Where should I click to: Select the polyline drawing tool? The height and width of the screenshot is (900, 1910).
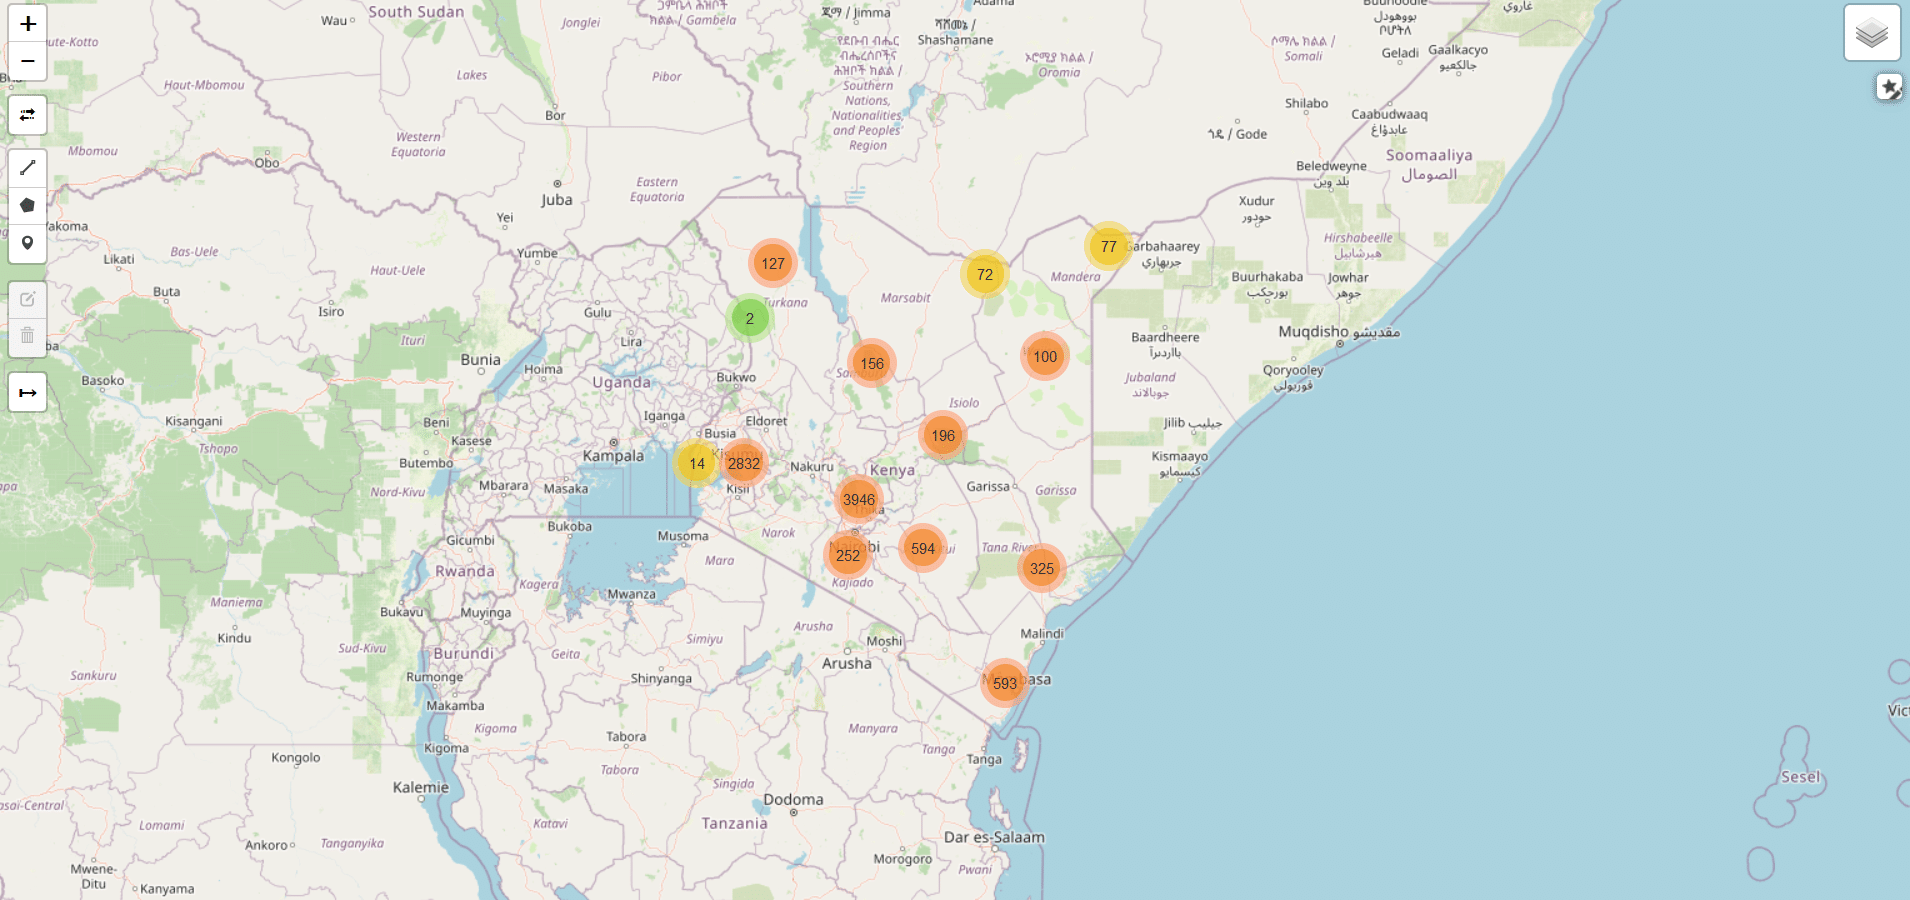click(27, 168)
